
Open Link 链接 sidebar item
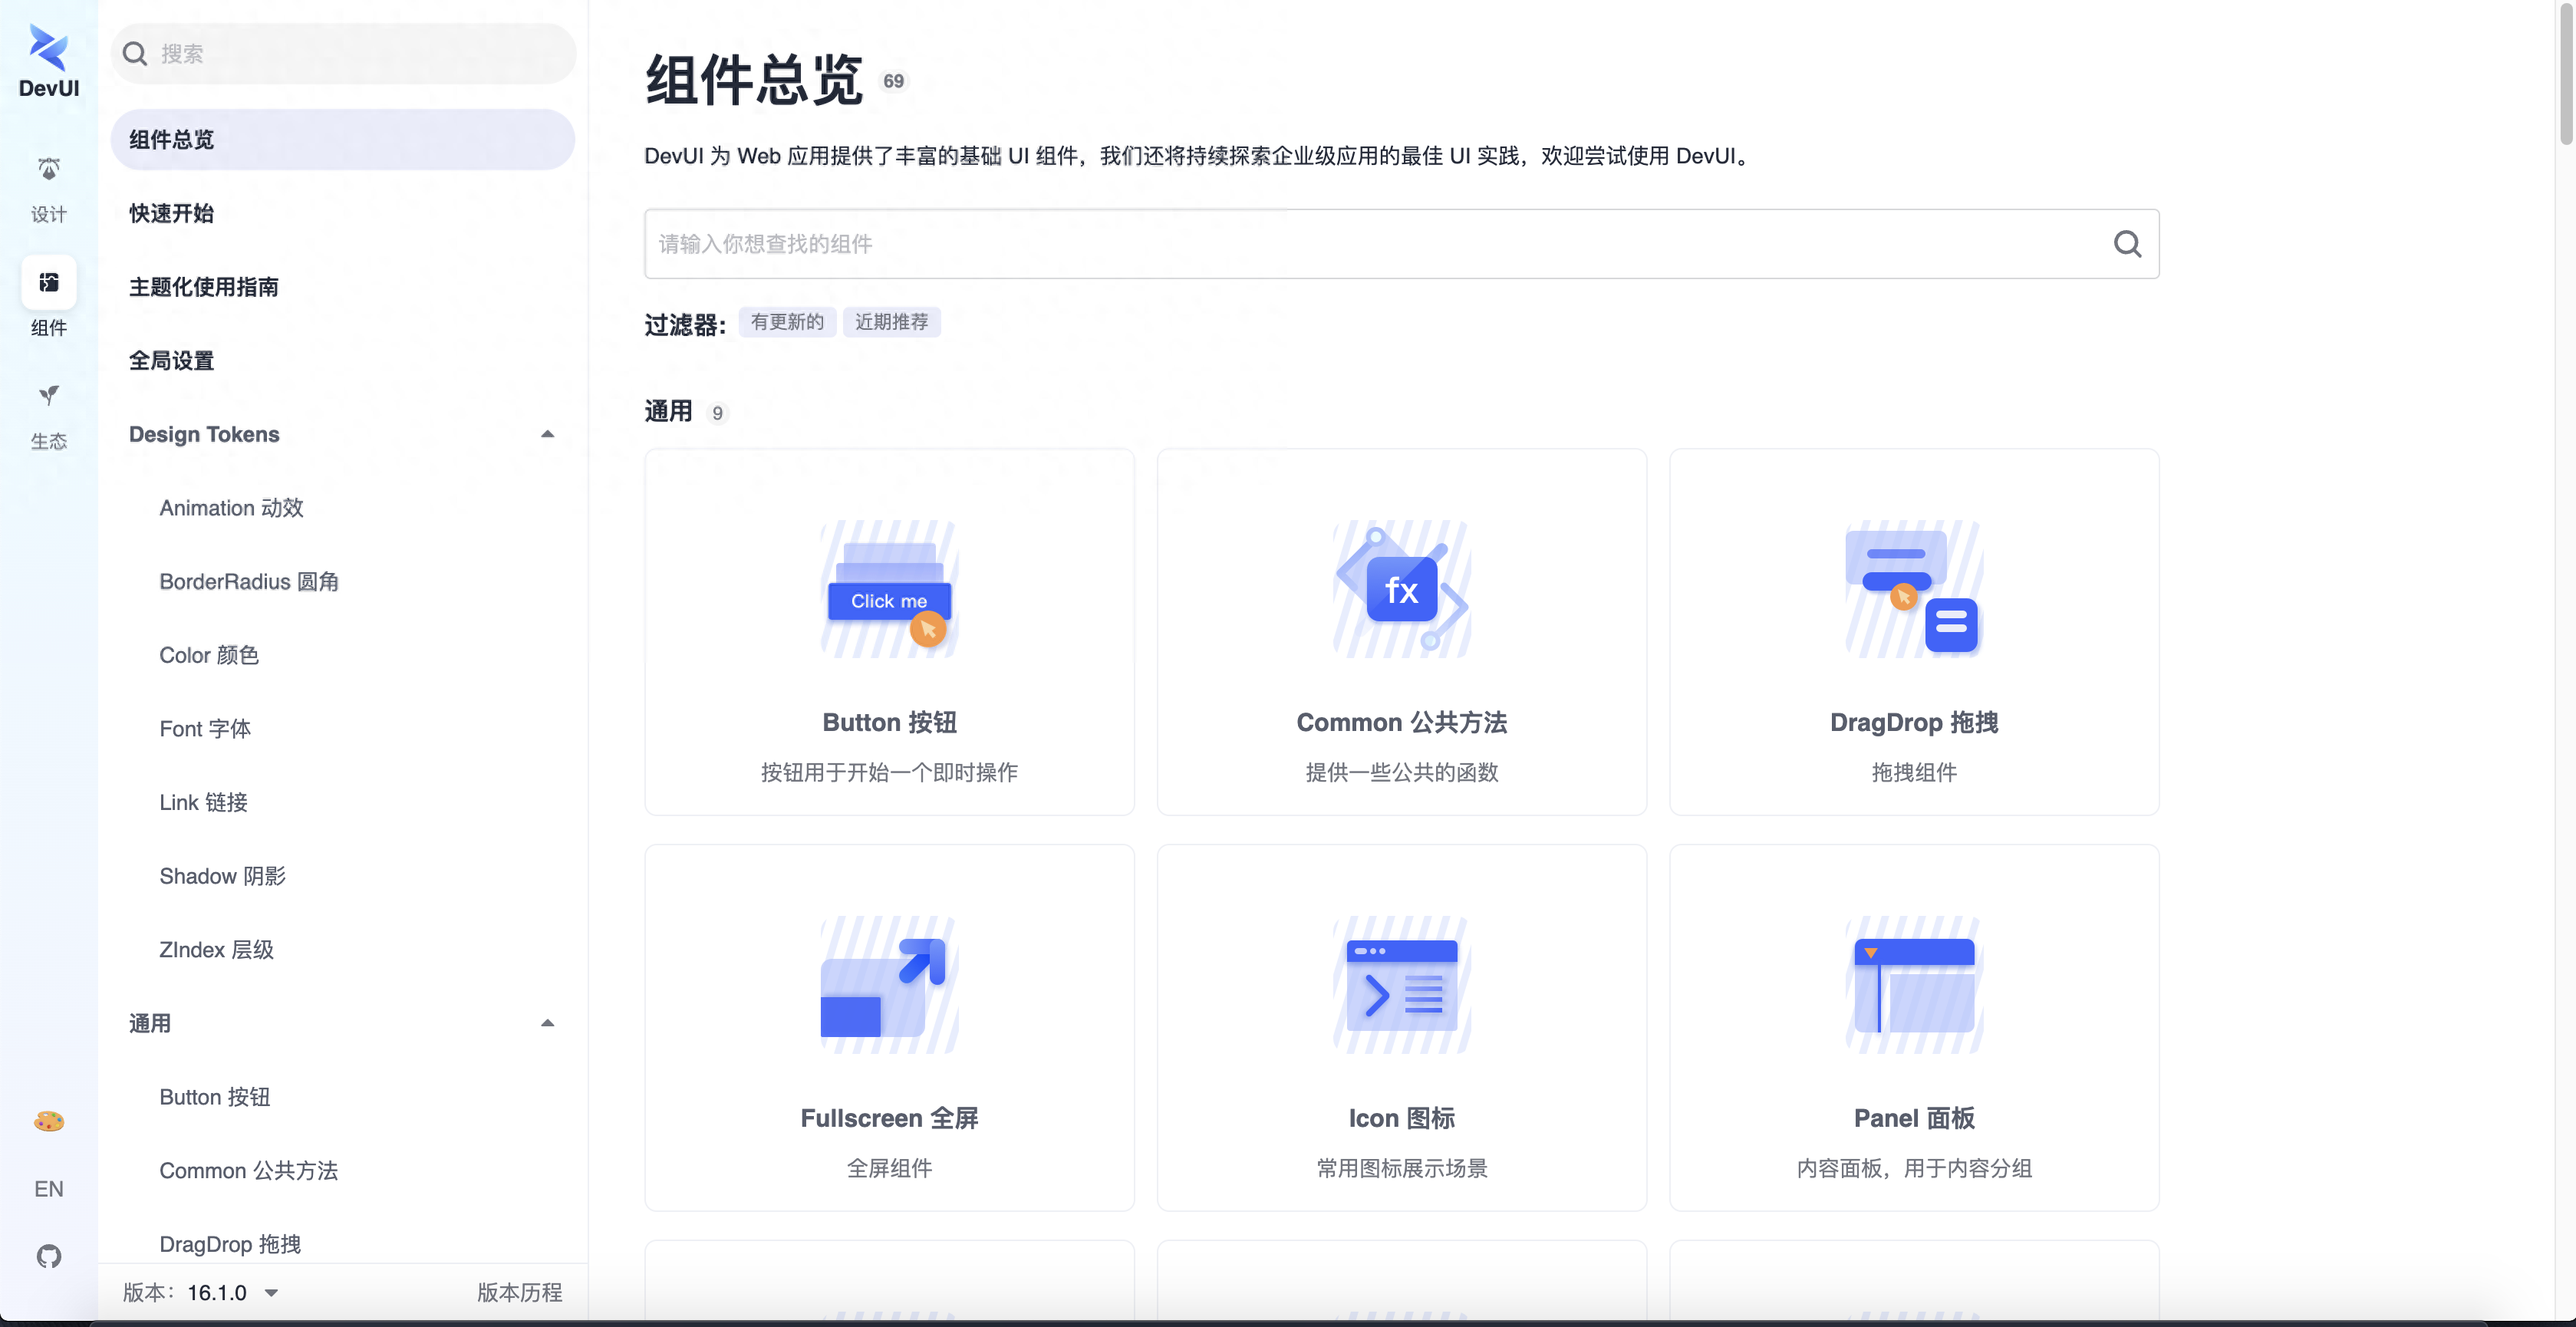[203, 803]
